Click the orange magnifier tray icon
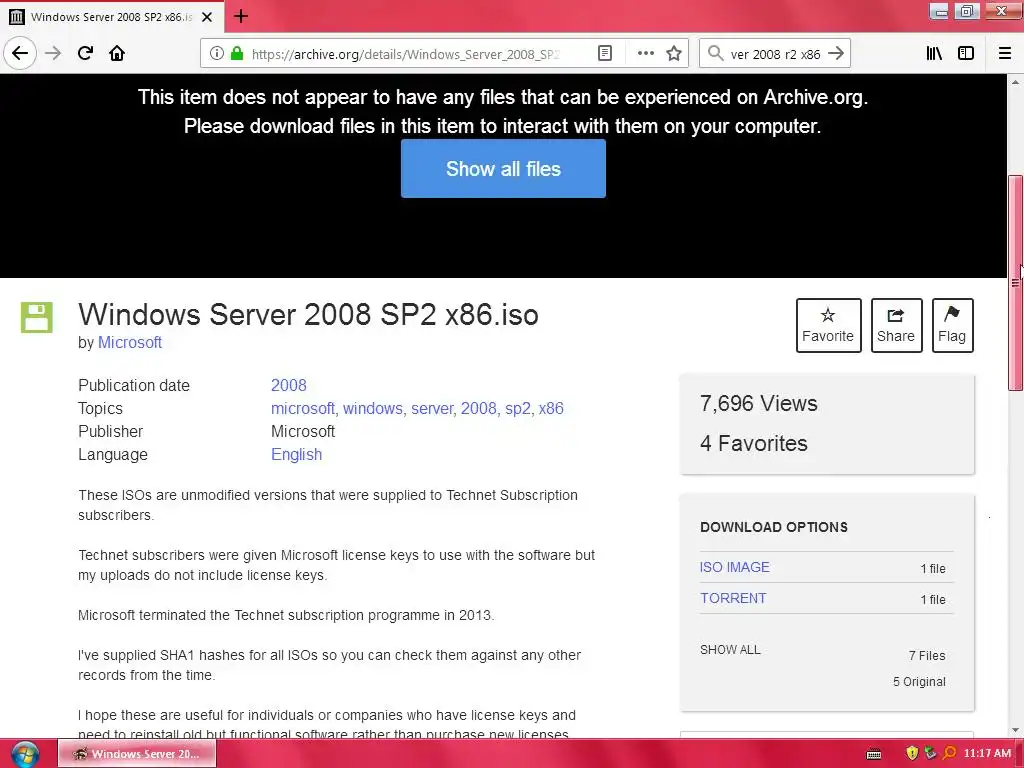1024x768 pixels. click(950, 754)
